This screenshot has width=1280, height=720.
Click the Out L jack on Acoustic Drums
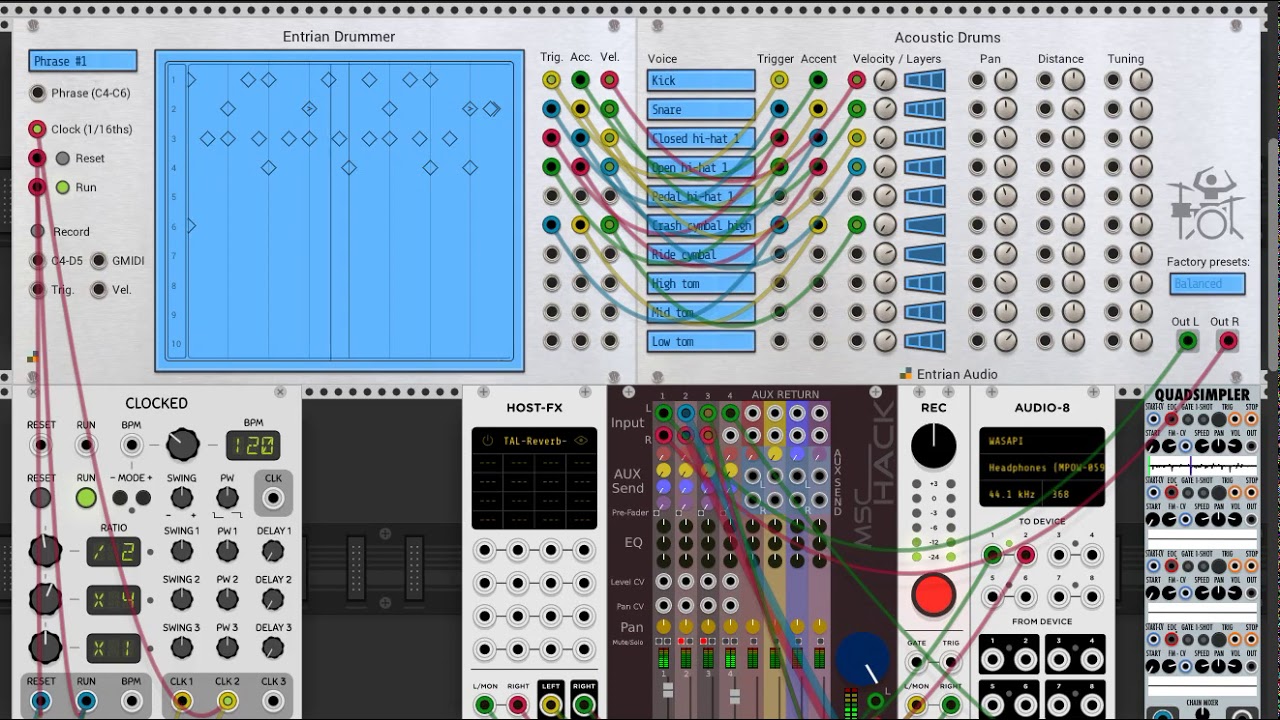click(1187, 342)
